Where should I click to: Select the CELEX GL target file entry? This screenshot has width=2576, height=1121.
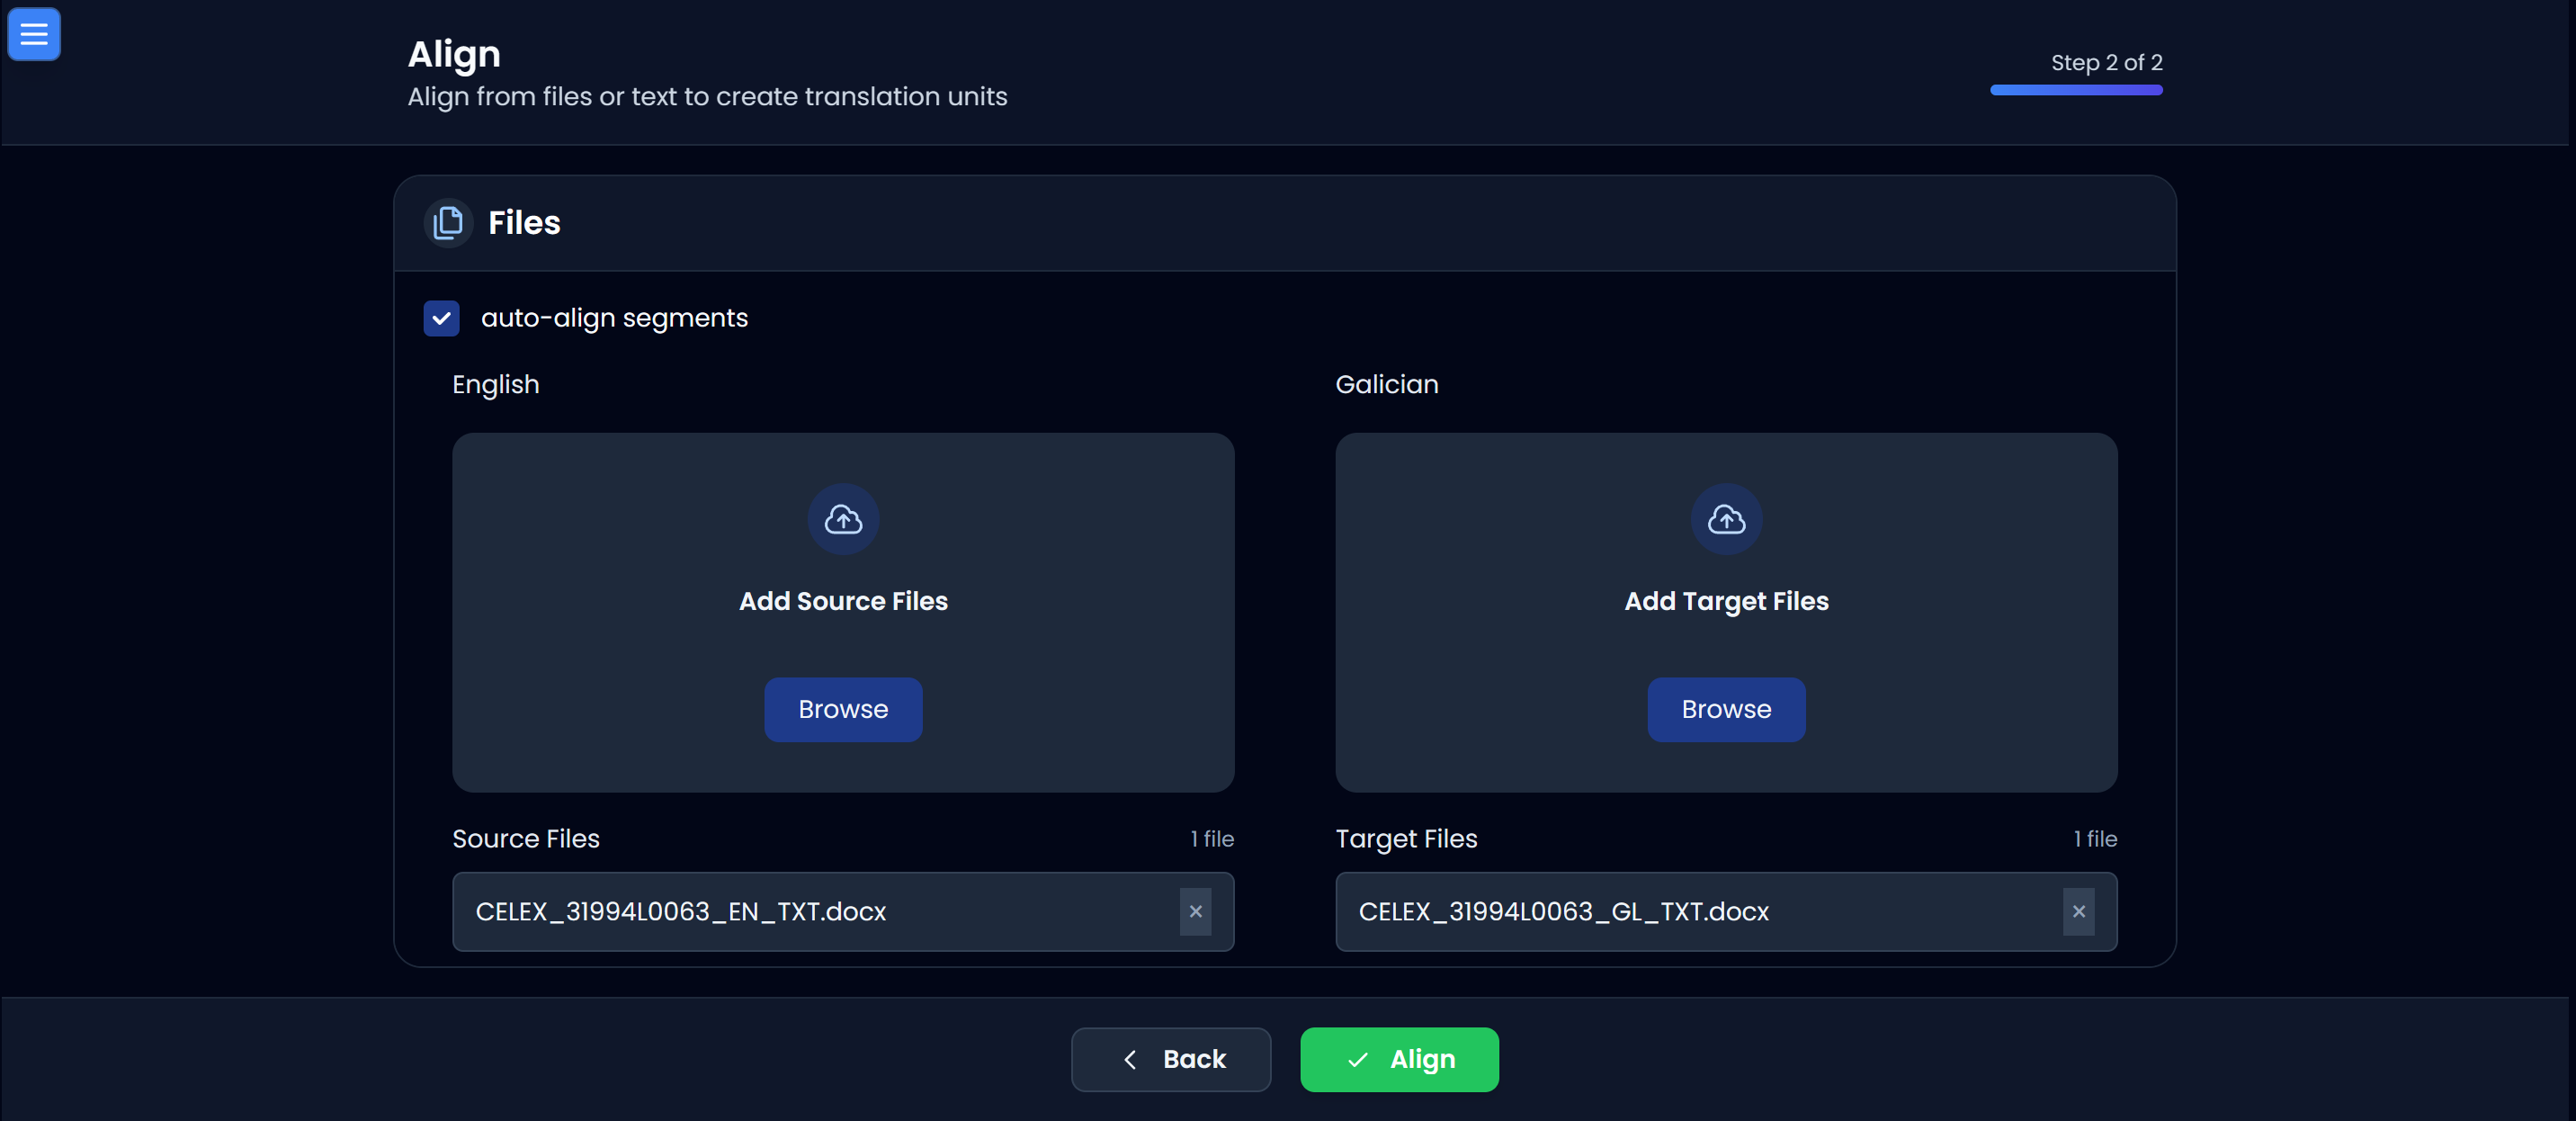tap(1563, 911)
